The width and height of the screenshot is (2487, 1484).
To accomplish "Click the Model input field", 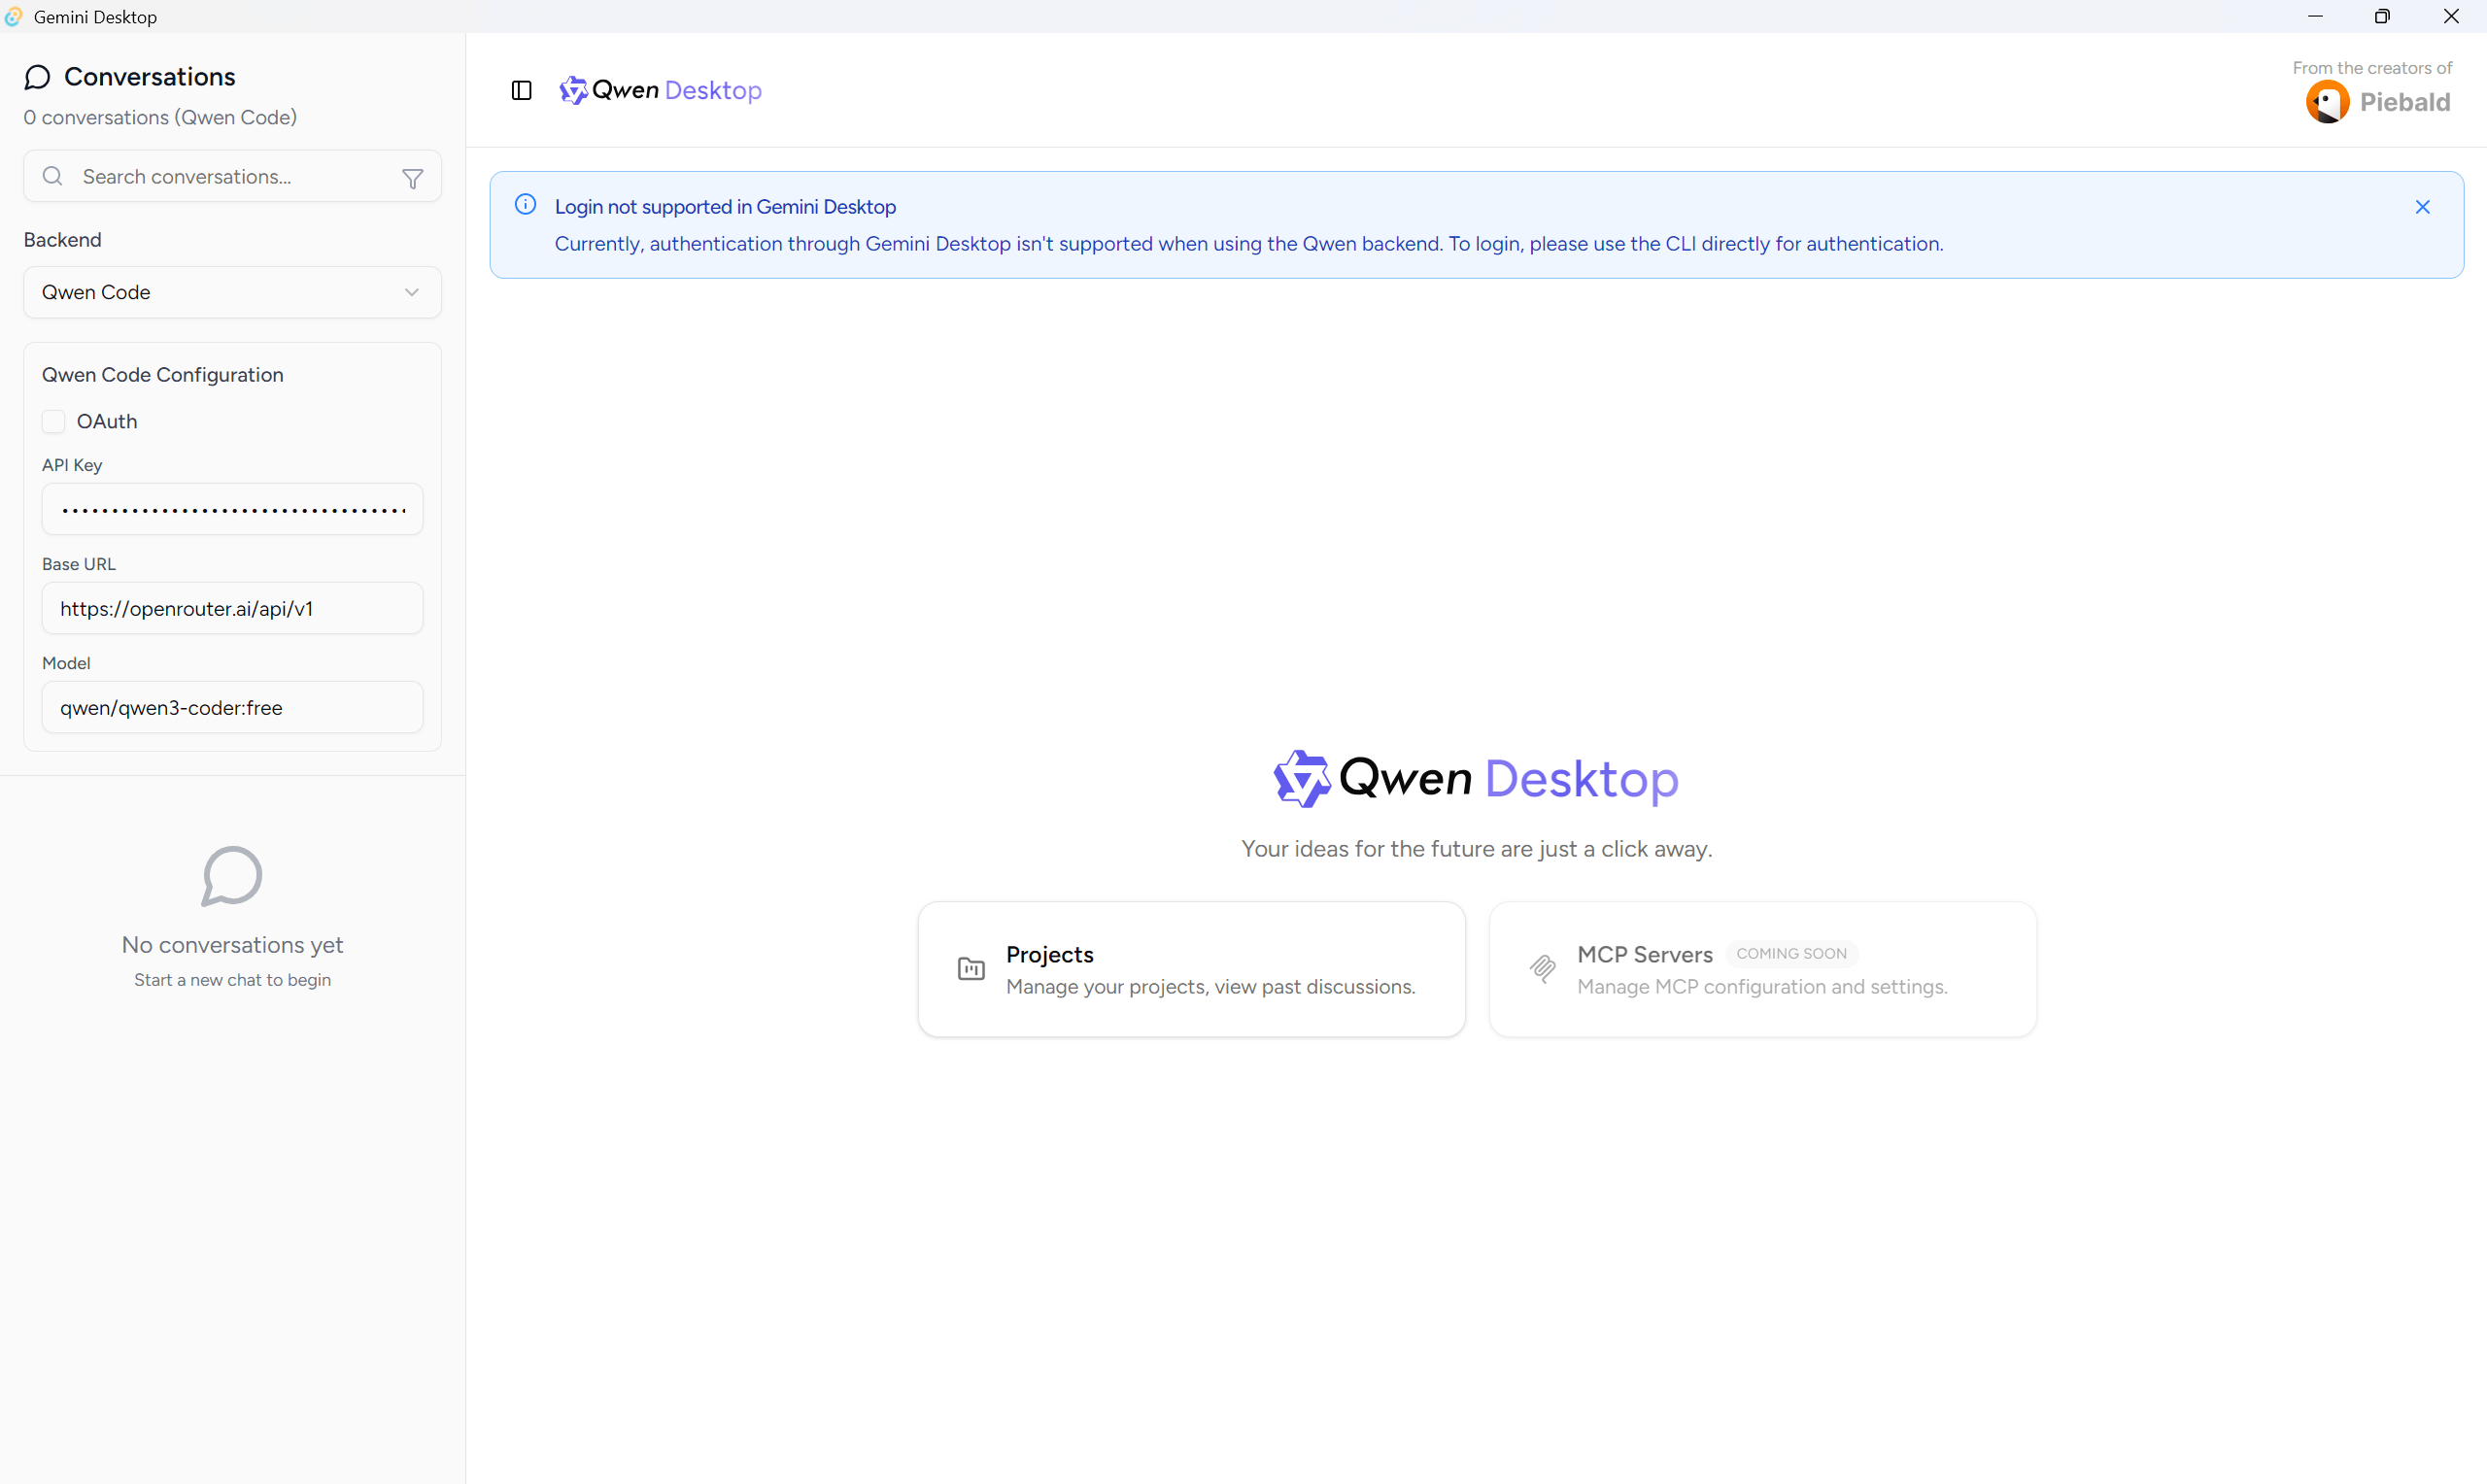I will [x=232, y=707].
